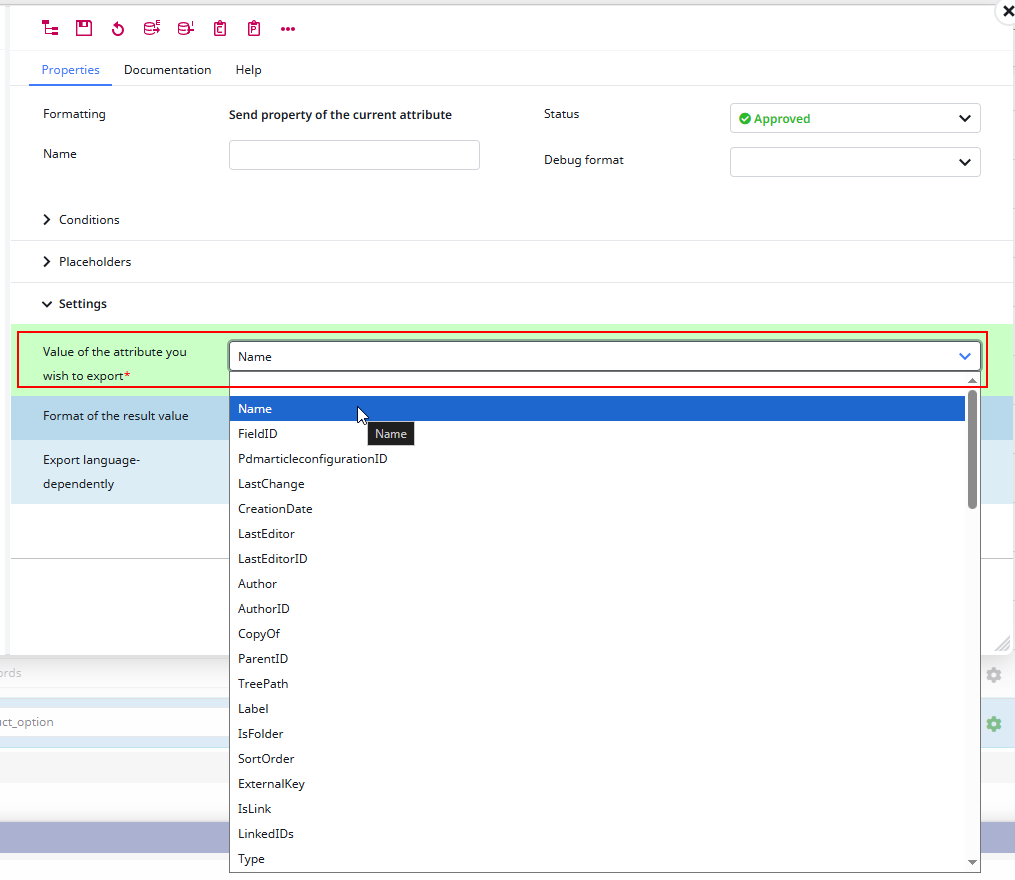Open the tree structure view icon
The width and height of the screenshot is (1015, 880).
[50, 28]
